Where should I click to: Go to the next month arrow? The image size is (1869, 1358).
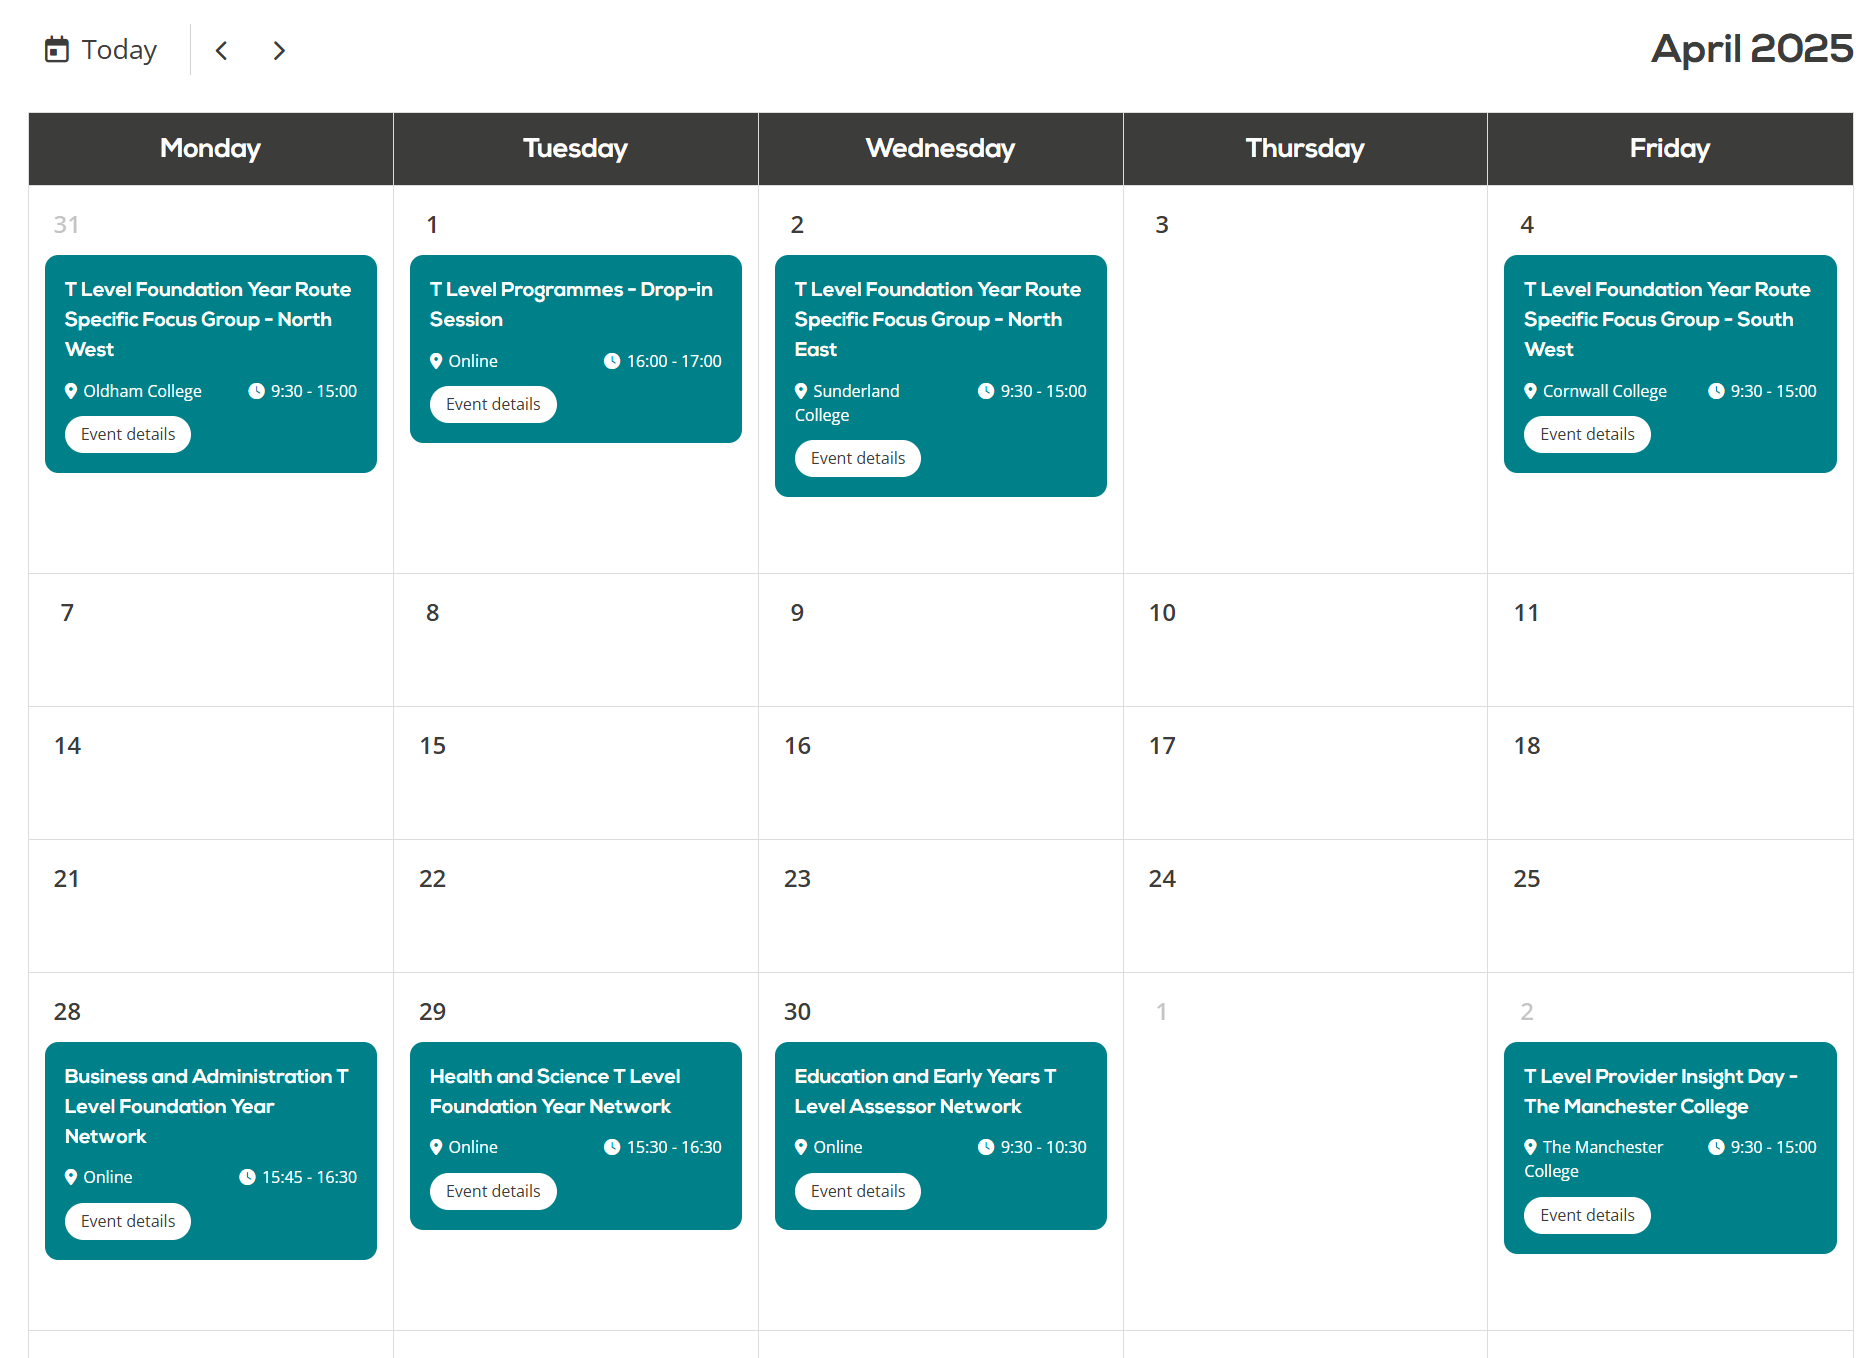point(279,50)
